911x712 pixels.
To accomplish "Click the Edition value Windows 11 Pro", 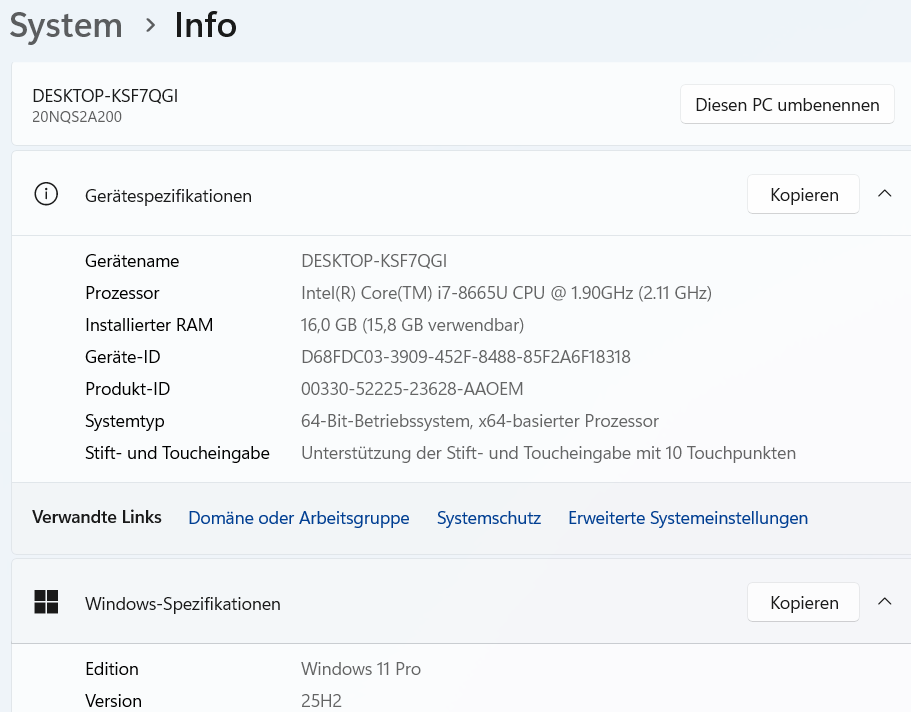I will [361, 669].
